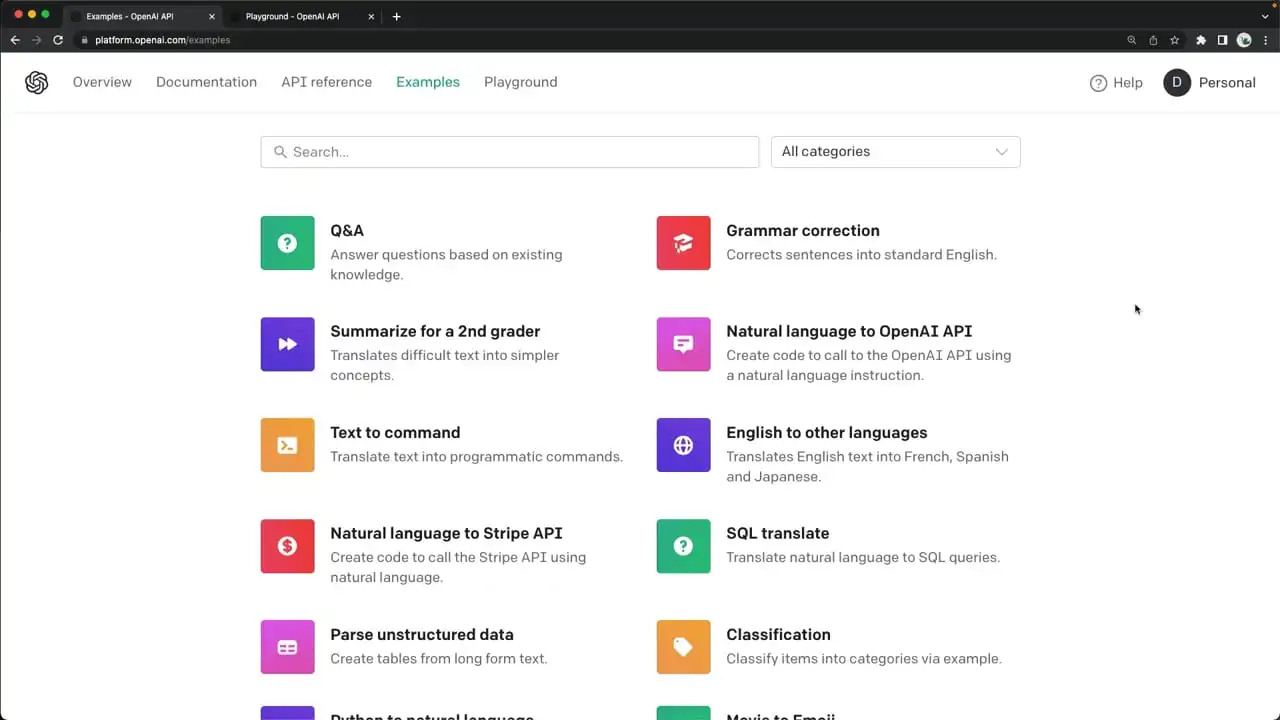Click the text 'Create tables from long form text.'

click(x=439, y=659)
